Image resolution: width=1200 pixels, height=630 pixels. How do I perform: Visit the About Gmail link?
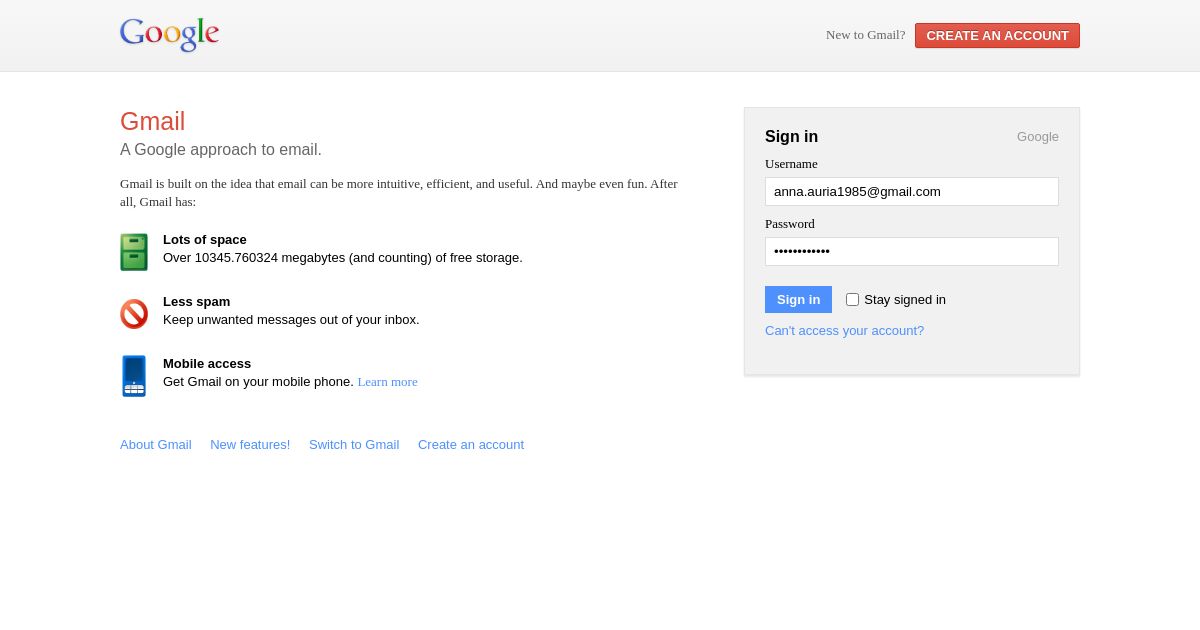tap(155, 444)
